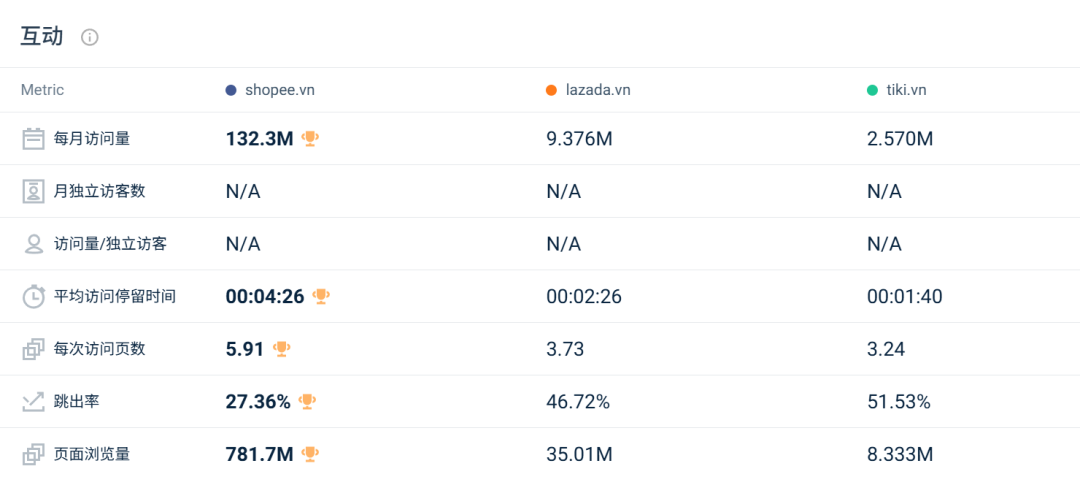Click the arrow chart icon for 跳出率
Image resolution: width=1080 pixels, height=477 pixels.
pos(34,402)
